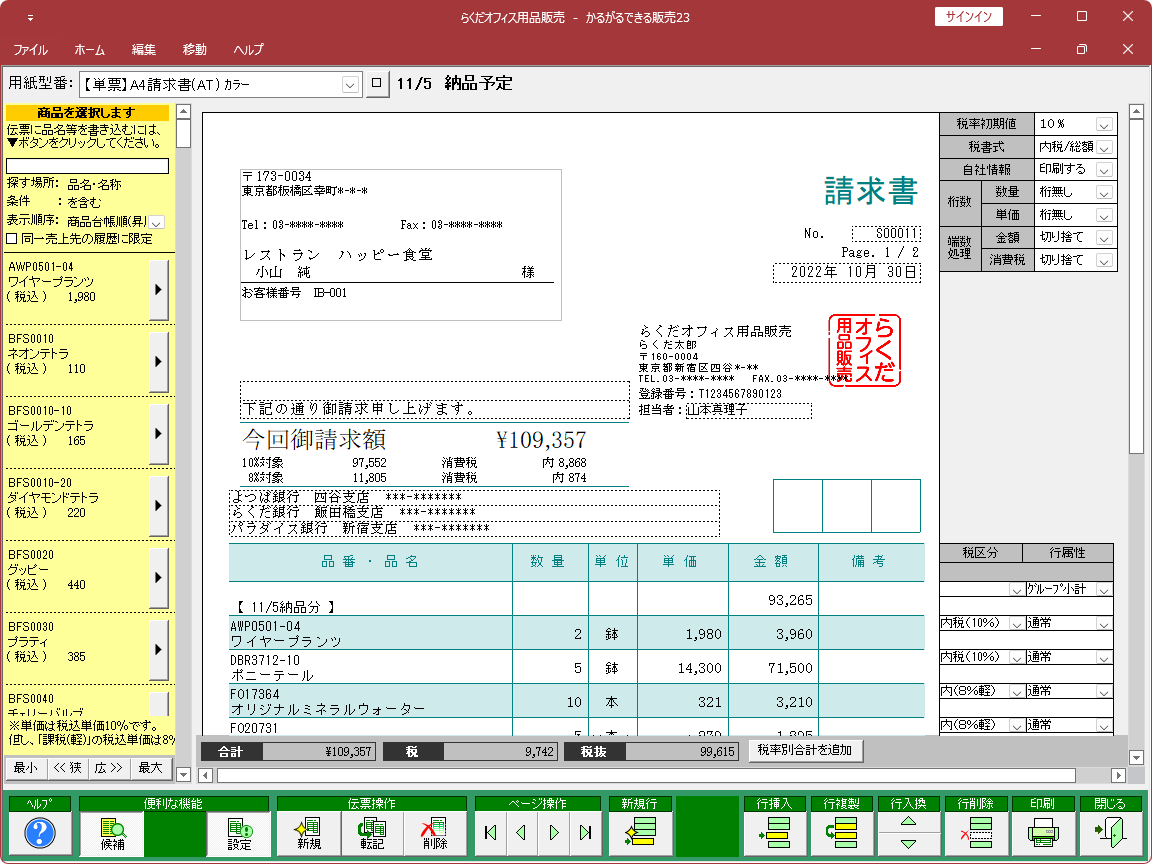Delete the slip with 削除 icon
Viewport: 1152px width, 864px height.
tap(435, 833)
